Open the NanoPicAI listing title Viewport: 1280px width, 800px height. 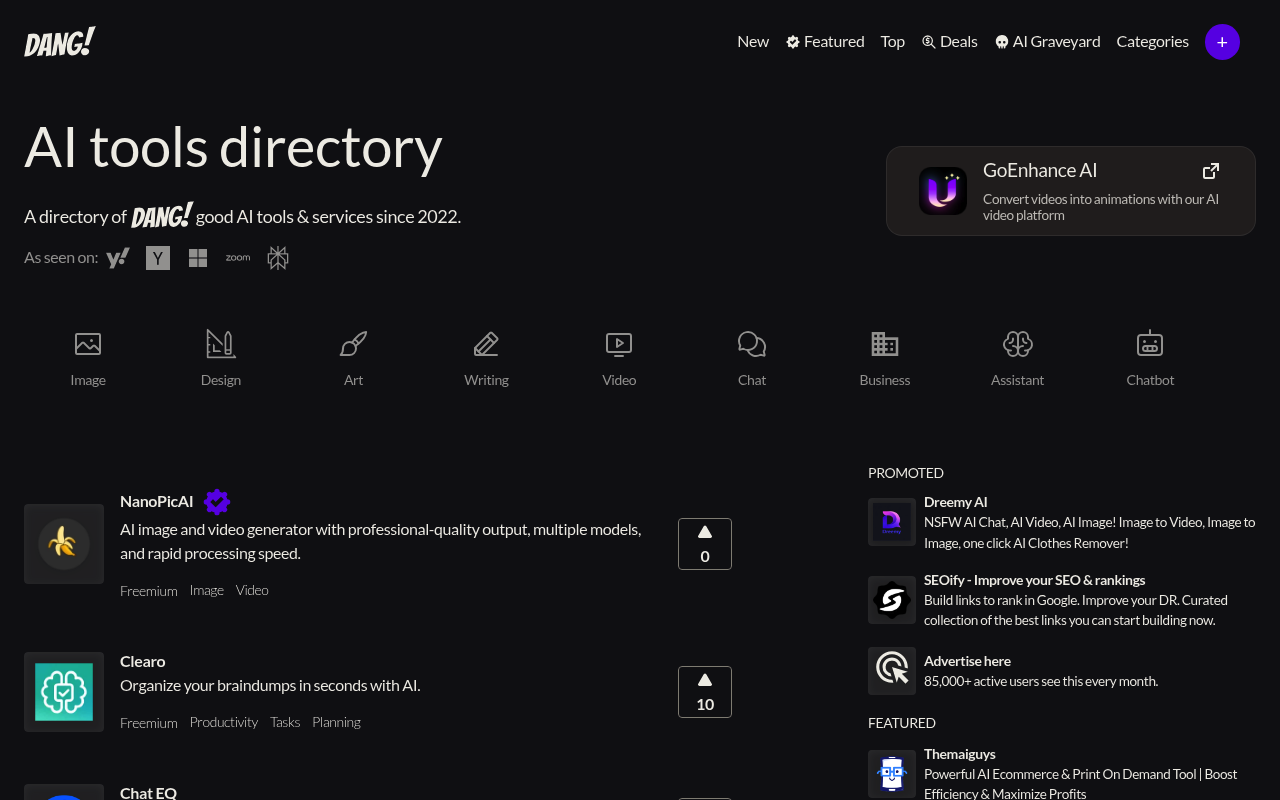(157, 502)
